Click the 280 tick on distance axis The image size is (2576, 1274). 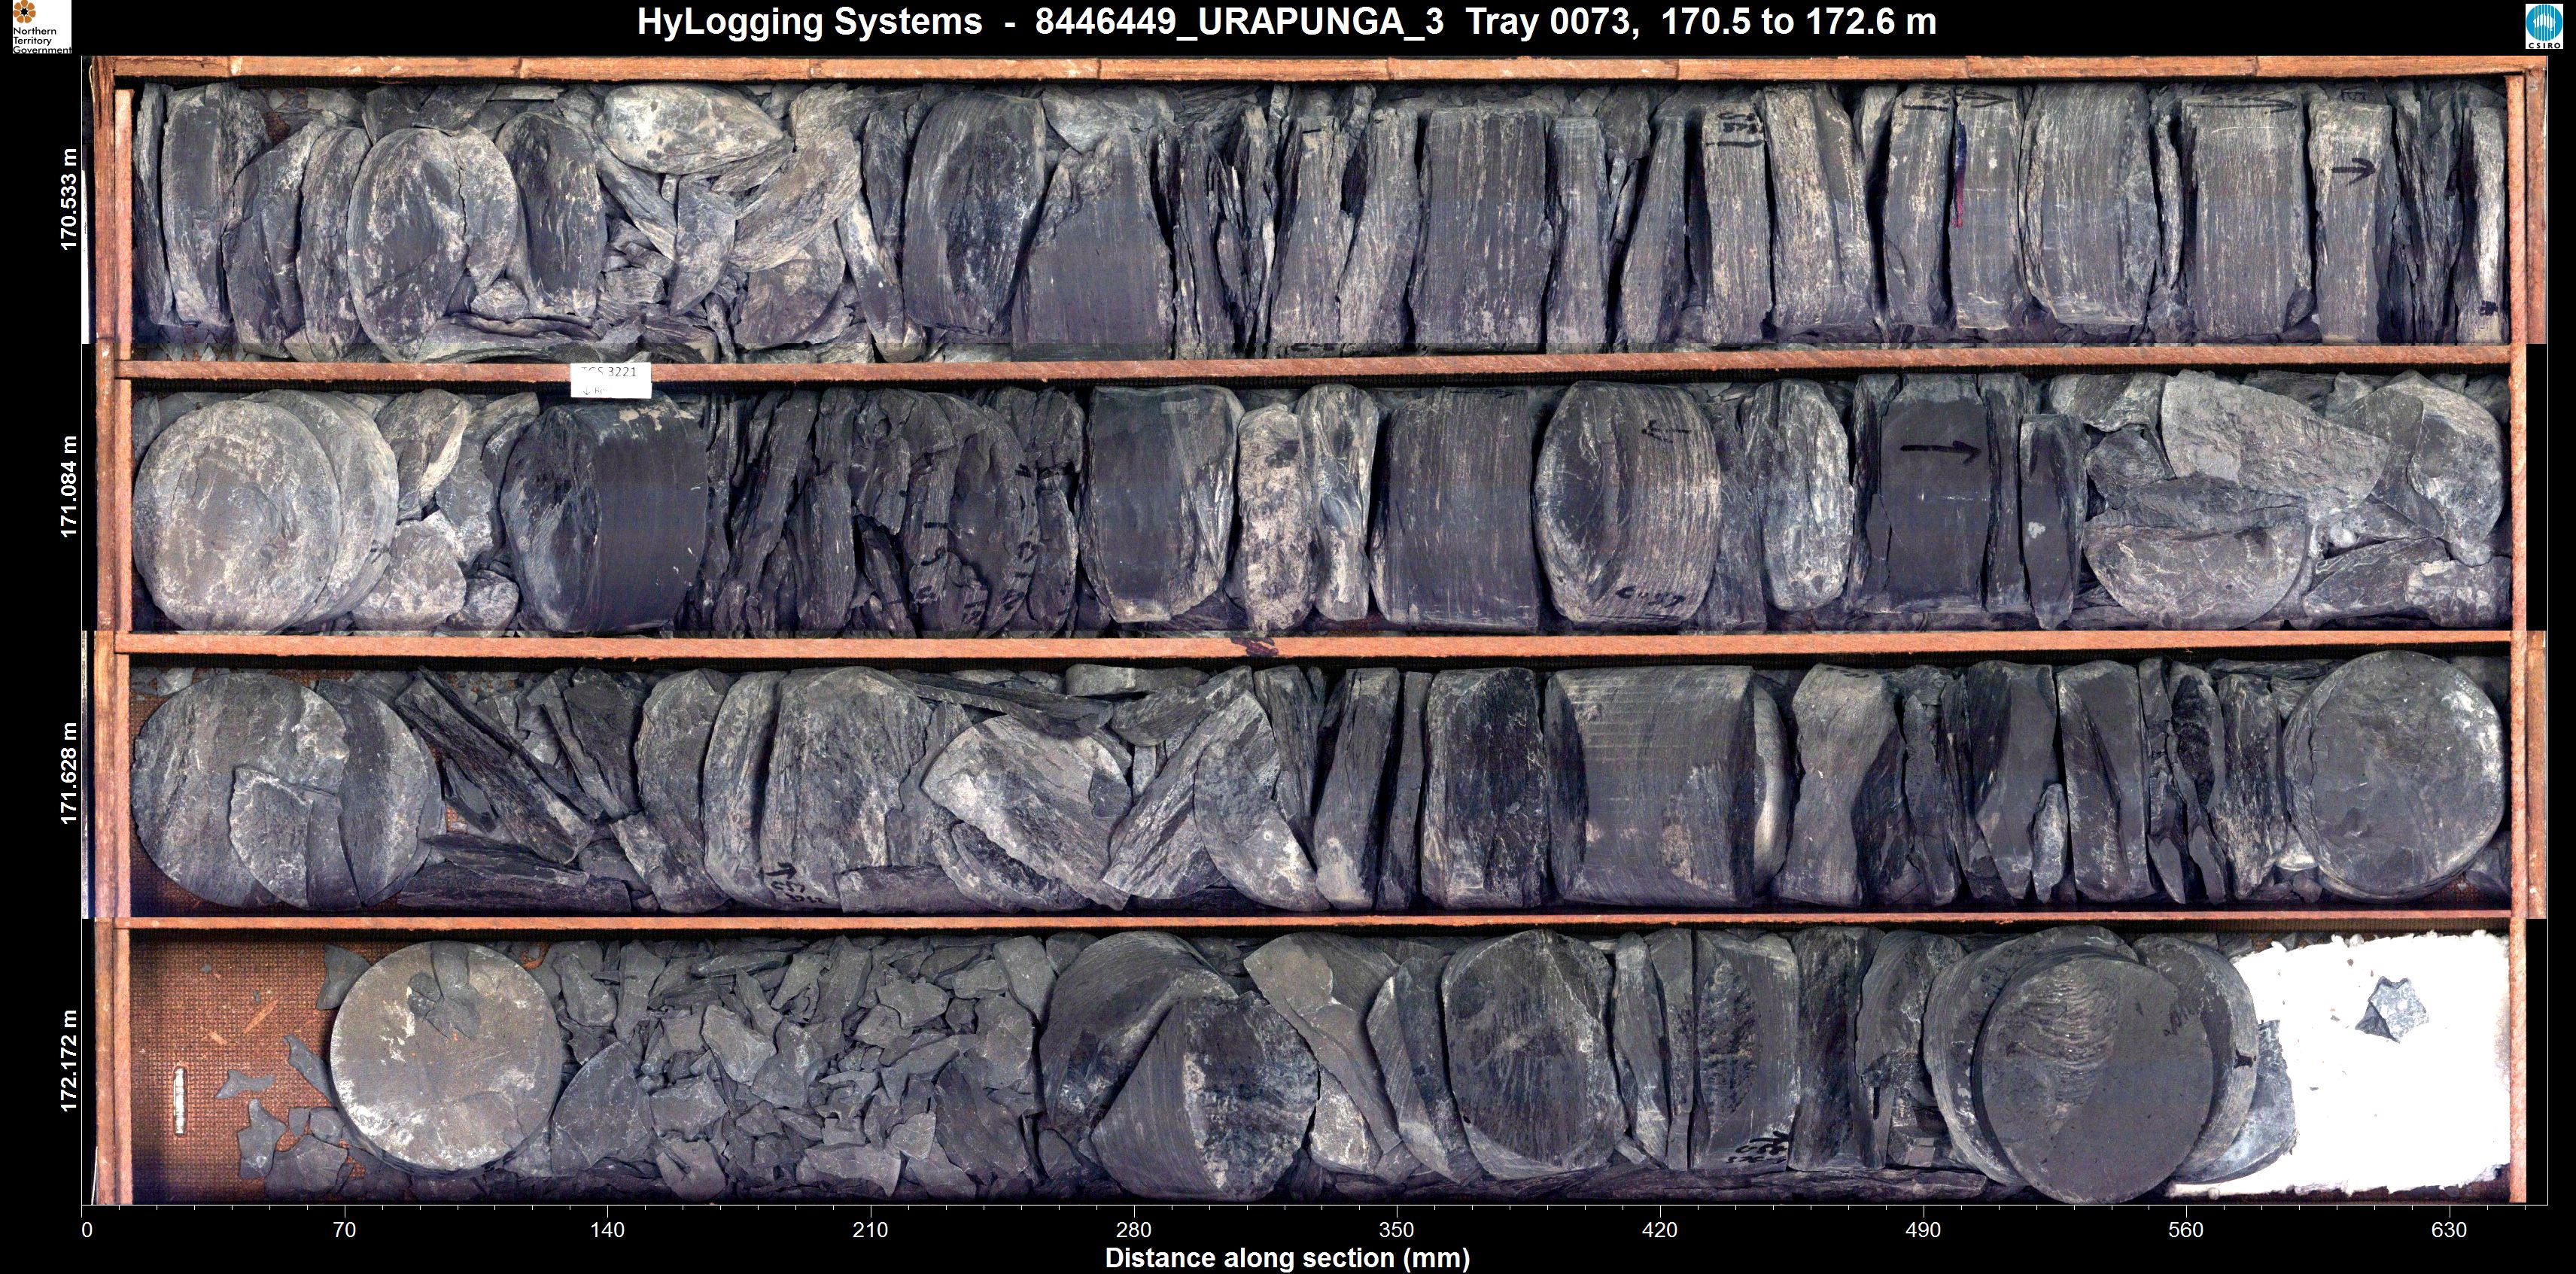click(1133, 1229)
